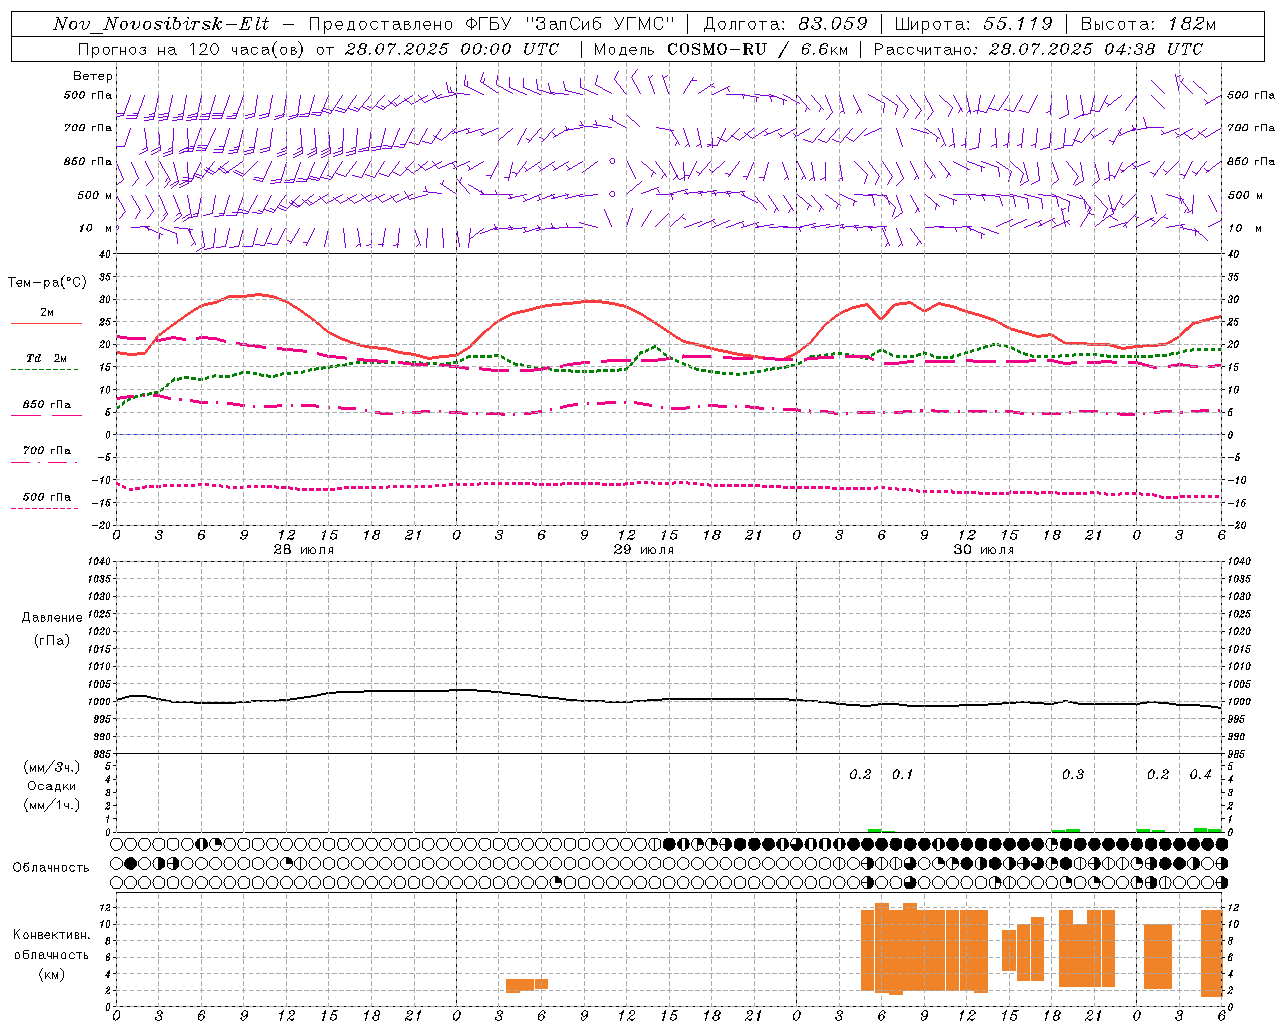Image resolution: width=1280 pixels, height=1024 pixels.
Task: Click the red '2м' temperature legend line
Action: 46,323
